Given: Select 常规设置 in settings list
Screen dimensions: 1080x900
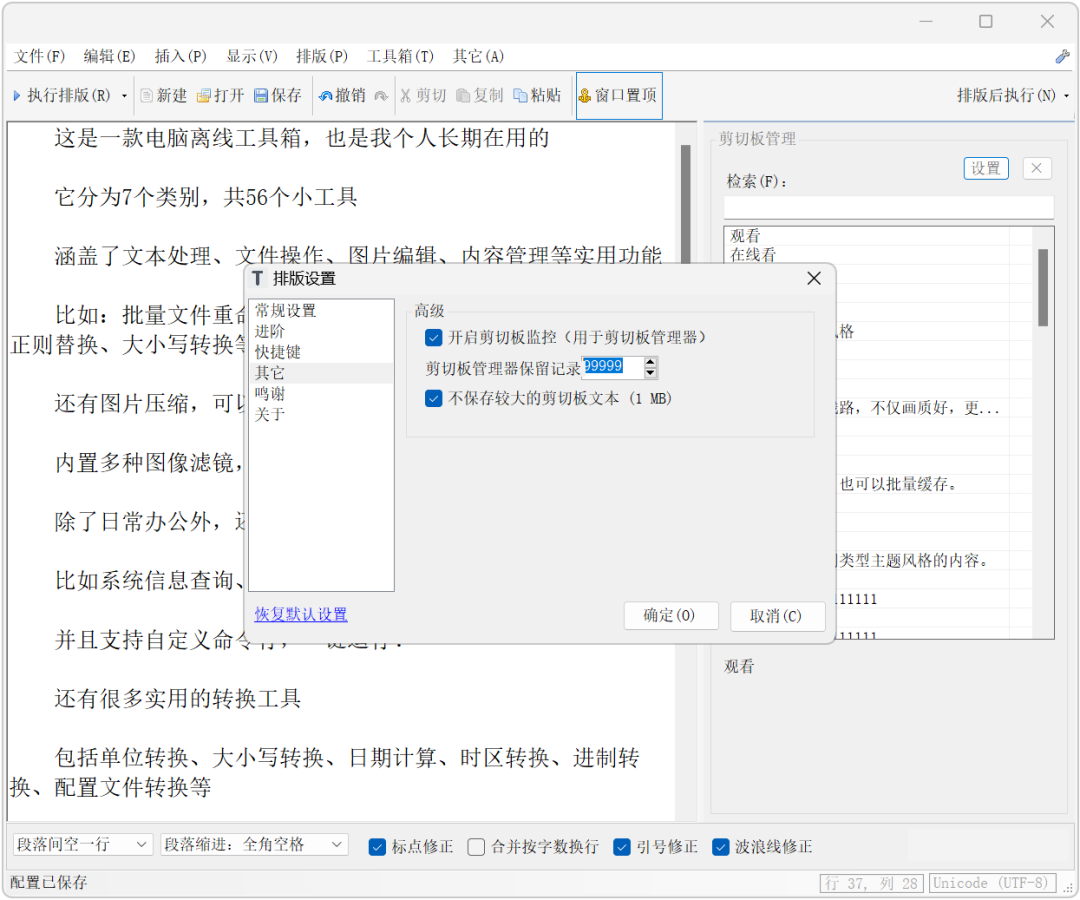Looking at the screenshot, I should click(321, 311).
